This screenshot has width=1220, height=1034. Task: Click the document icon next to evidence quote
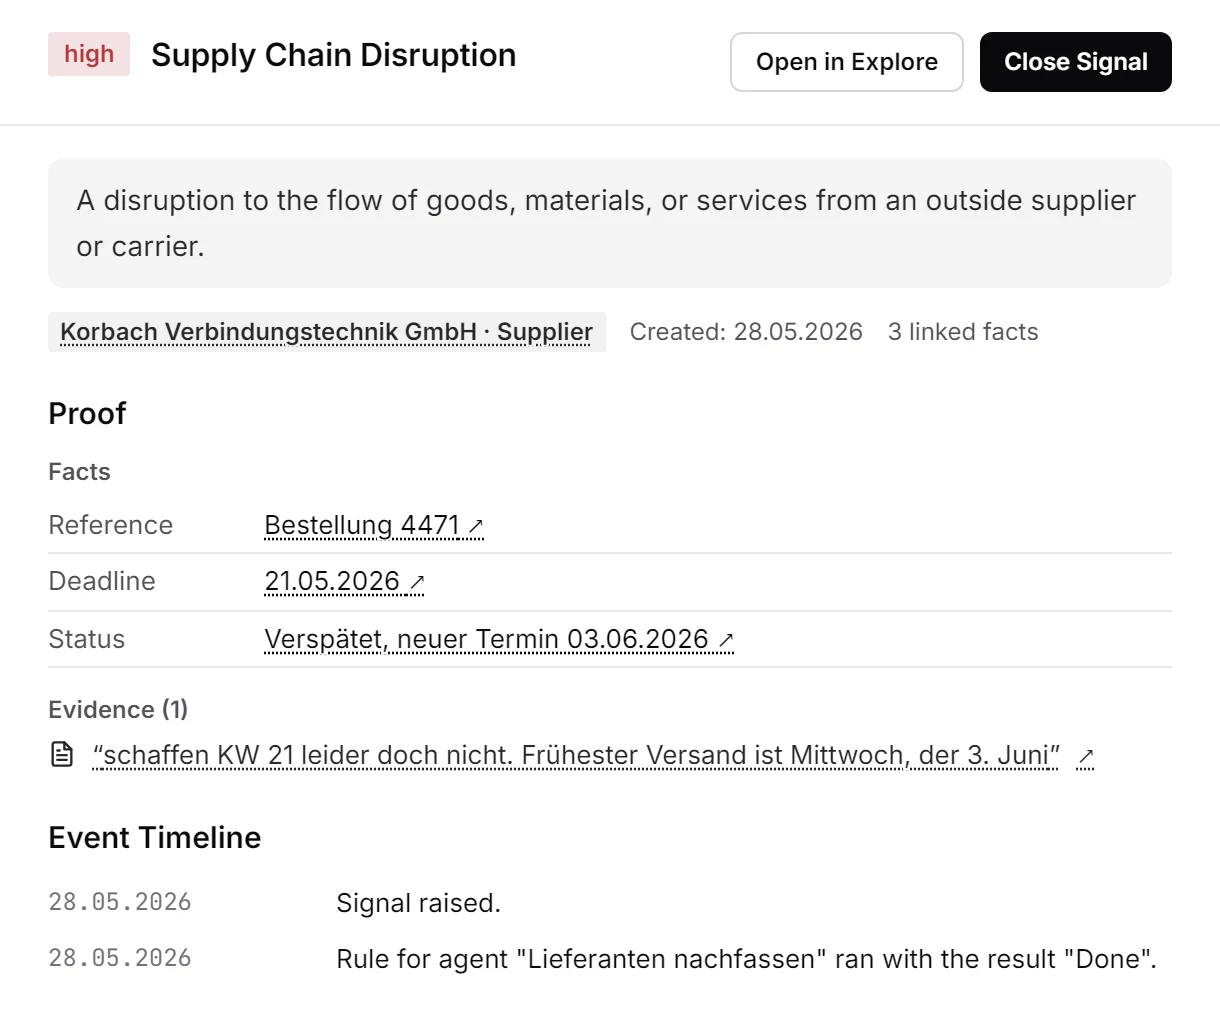(62, 754)
